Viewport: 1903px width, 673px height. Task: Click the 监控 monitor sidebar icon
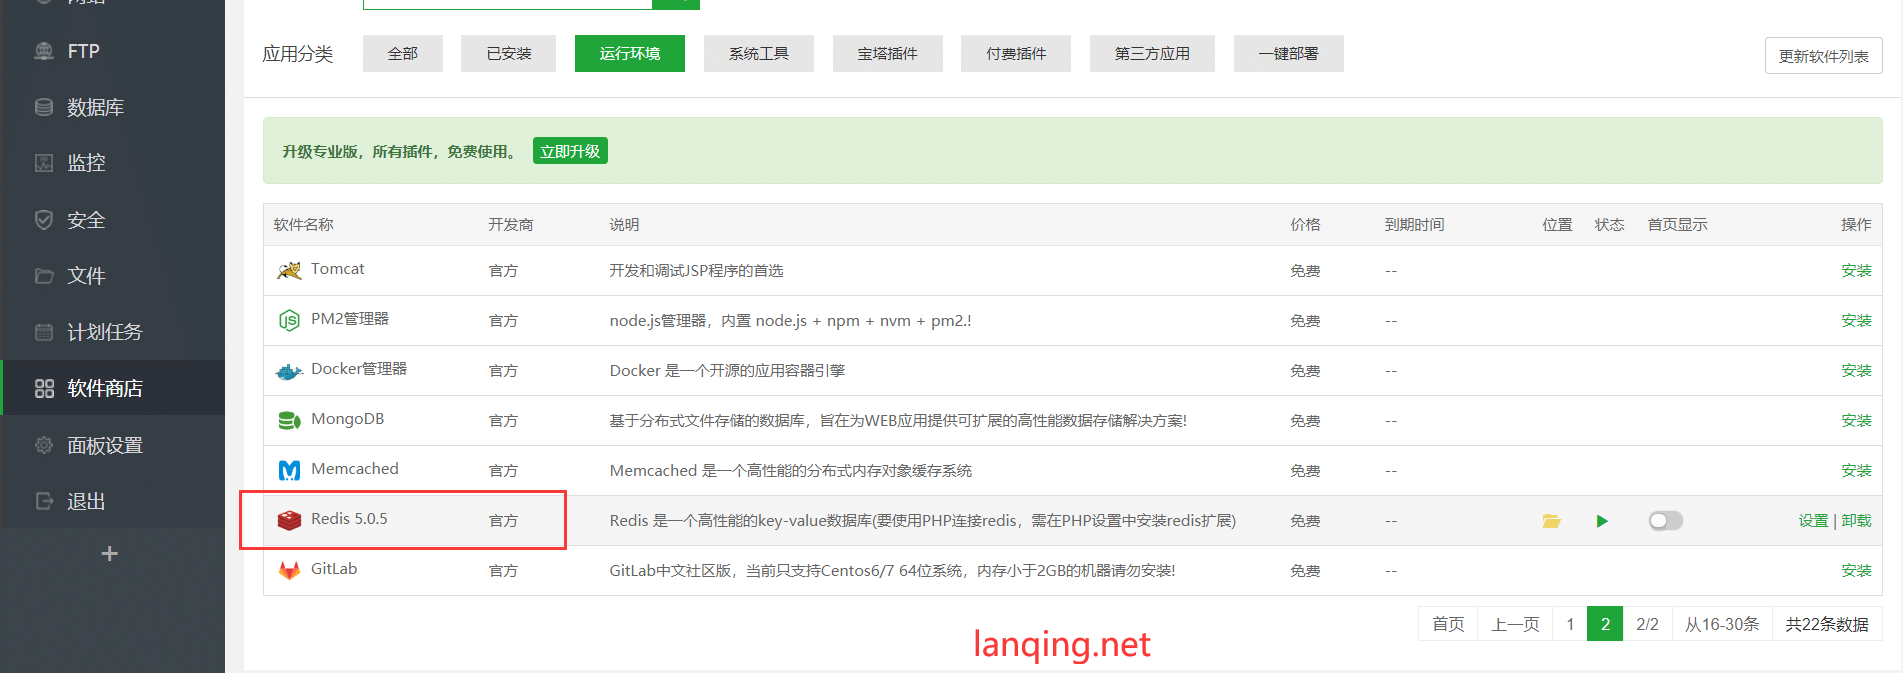pyautogui.click(x=44, y=163)
